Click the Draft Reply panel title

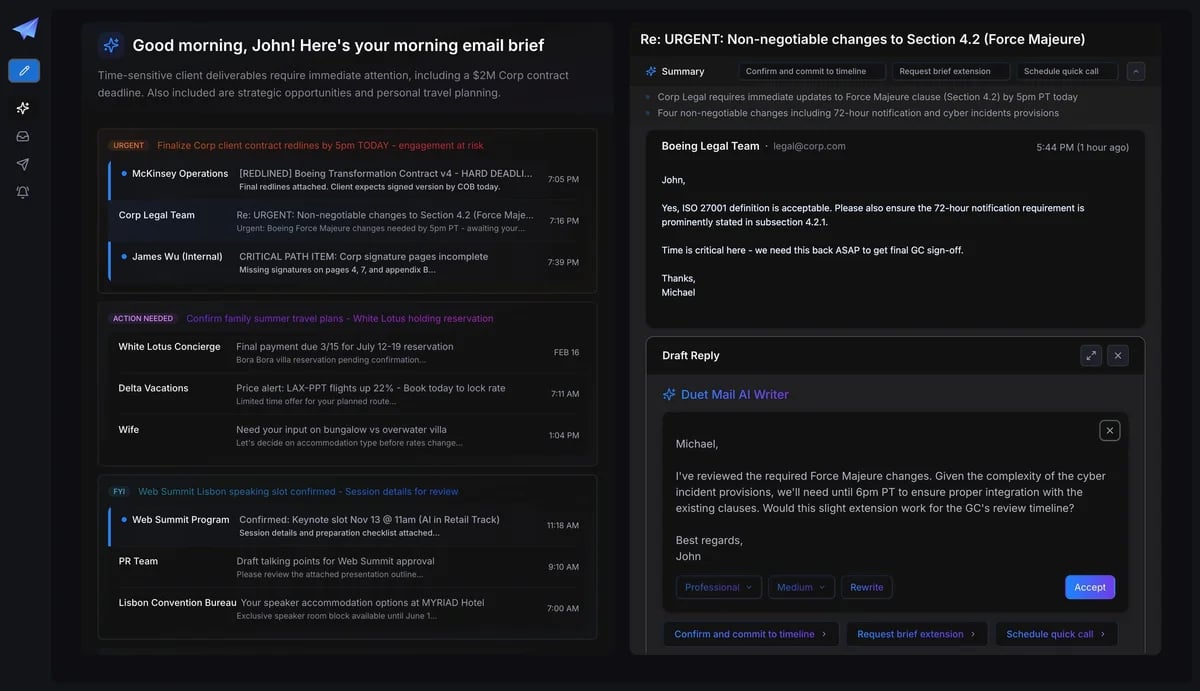point(691,355)
